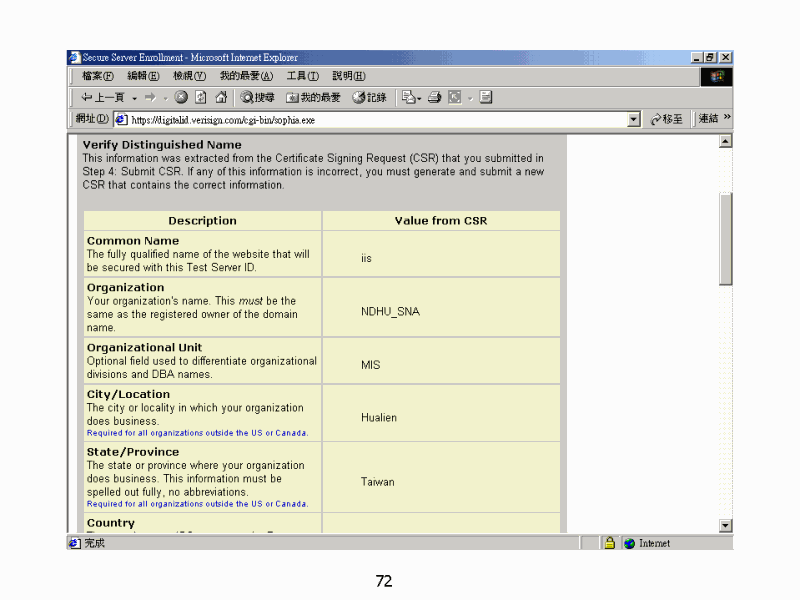The height and width of the screenshot is (600, 800).
Task: Click the Forward arrow toolbar button
Action: coord(149,97)
